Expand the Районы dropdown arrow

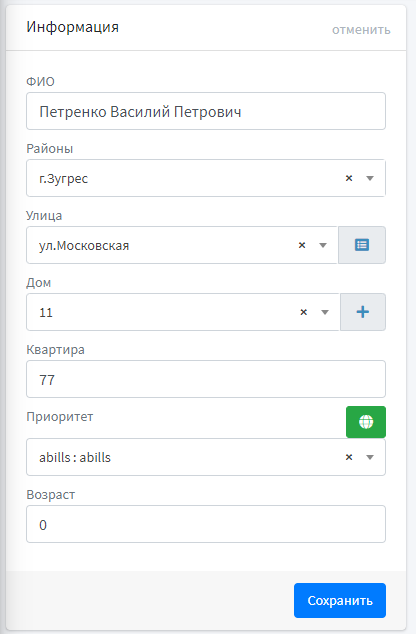tap(370, 178)
